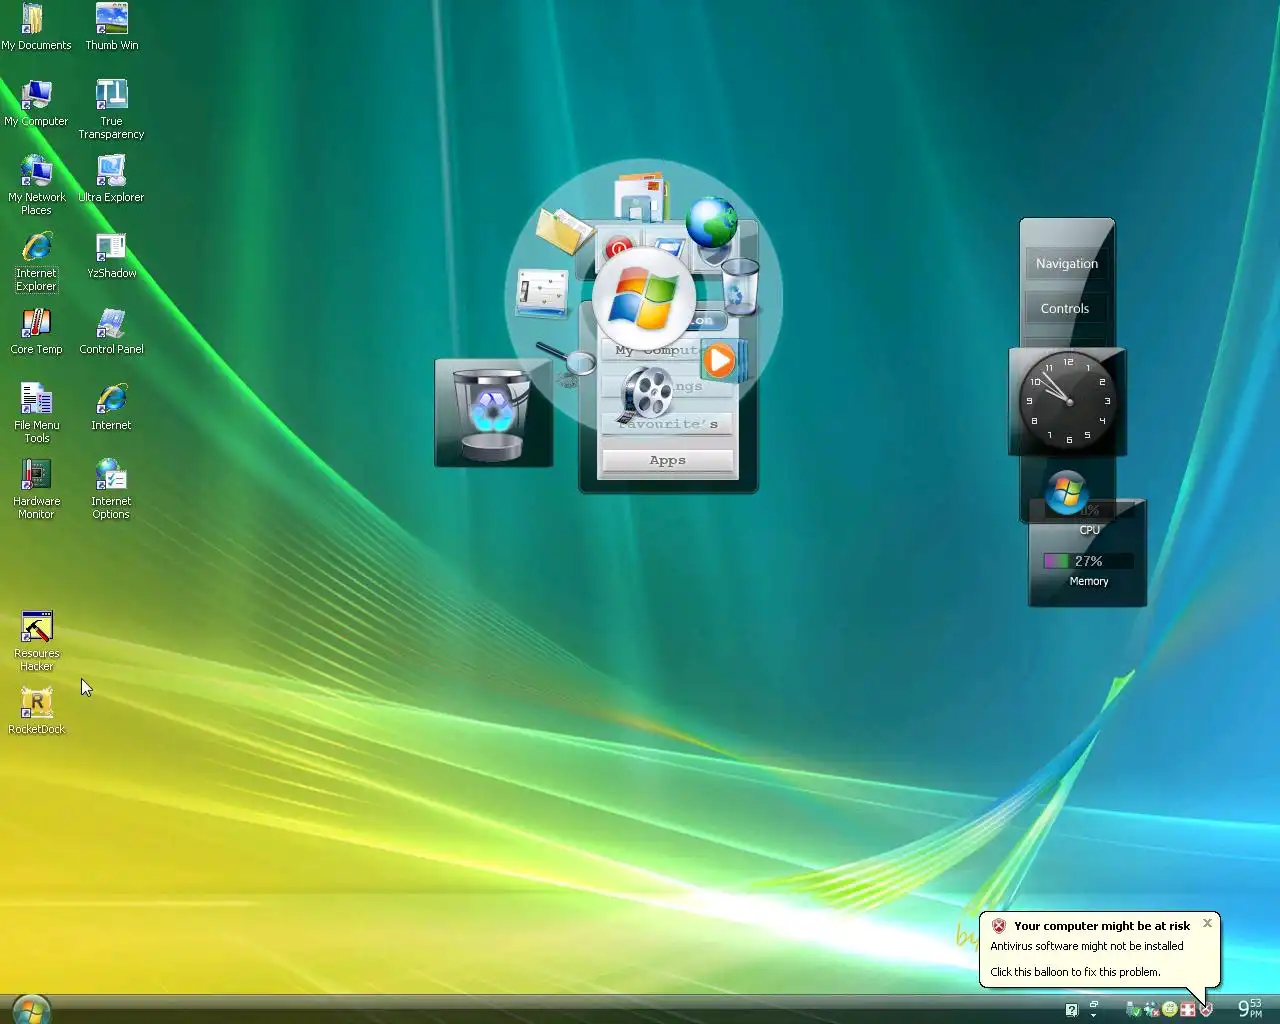1280x1024 pixels.
Task: Launch the YzShadow desktop shortcut
Action: pos(111,255)
